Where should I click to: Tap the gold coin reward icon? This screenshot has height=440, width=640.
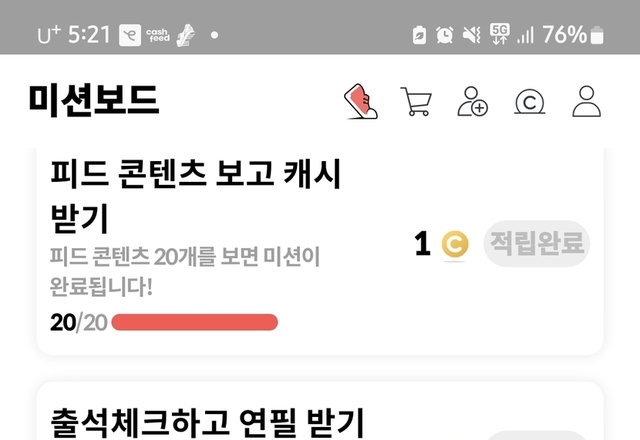(455, 244)
